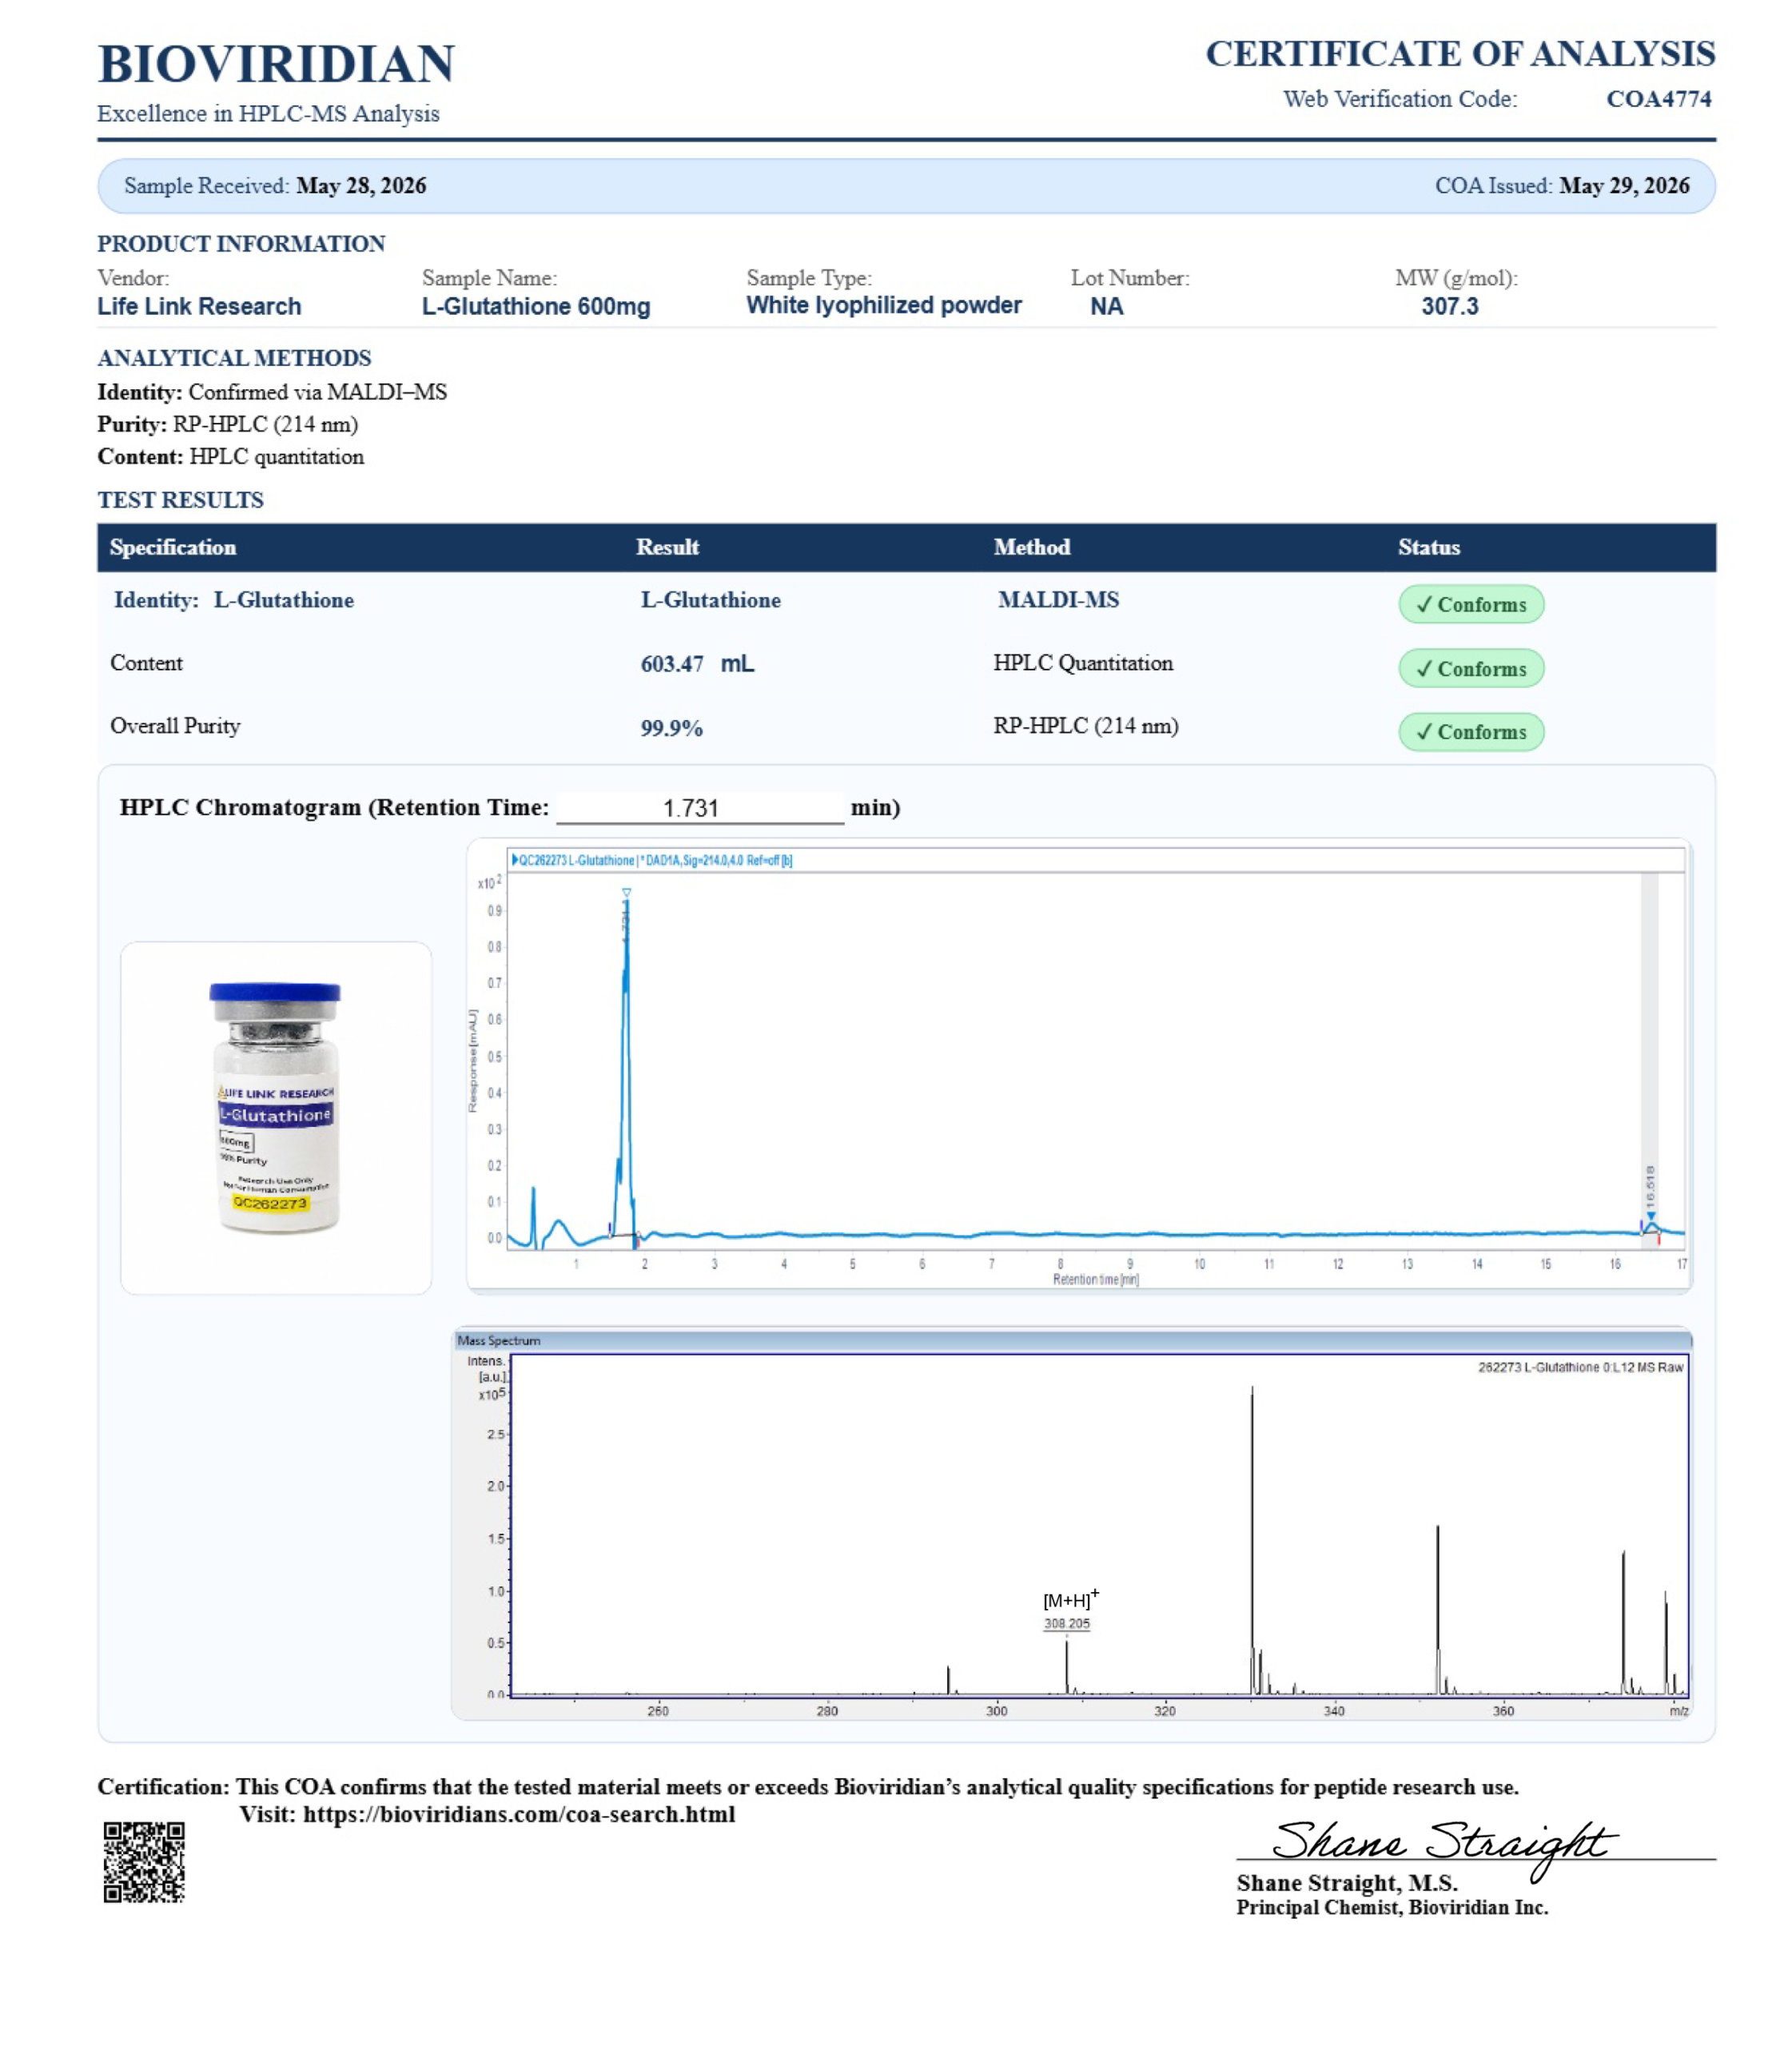The width and height of the screenshot is (1792, 2046).
Task: Click the Status column header
Action: coord(1429,547)
